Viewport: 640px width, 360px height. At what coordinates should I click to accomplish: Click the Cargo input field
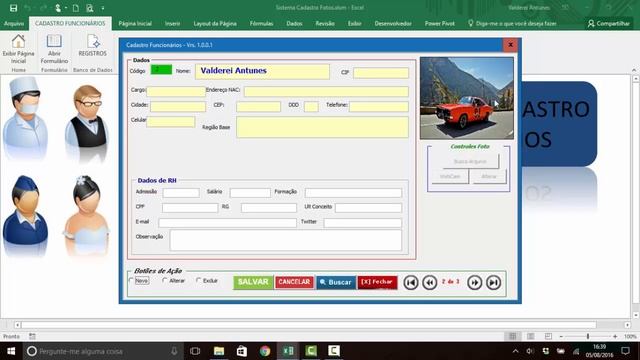[176, 91]
